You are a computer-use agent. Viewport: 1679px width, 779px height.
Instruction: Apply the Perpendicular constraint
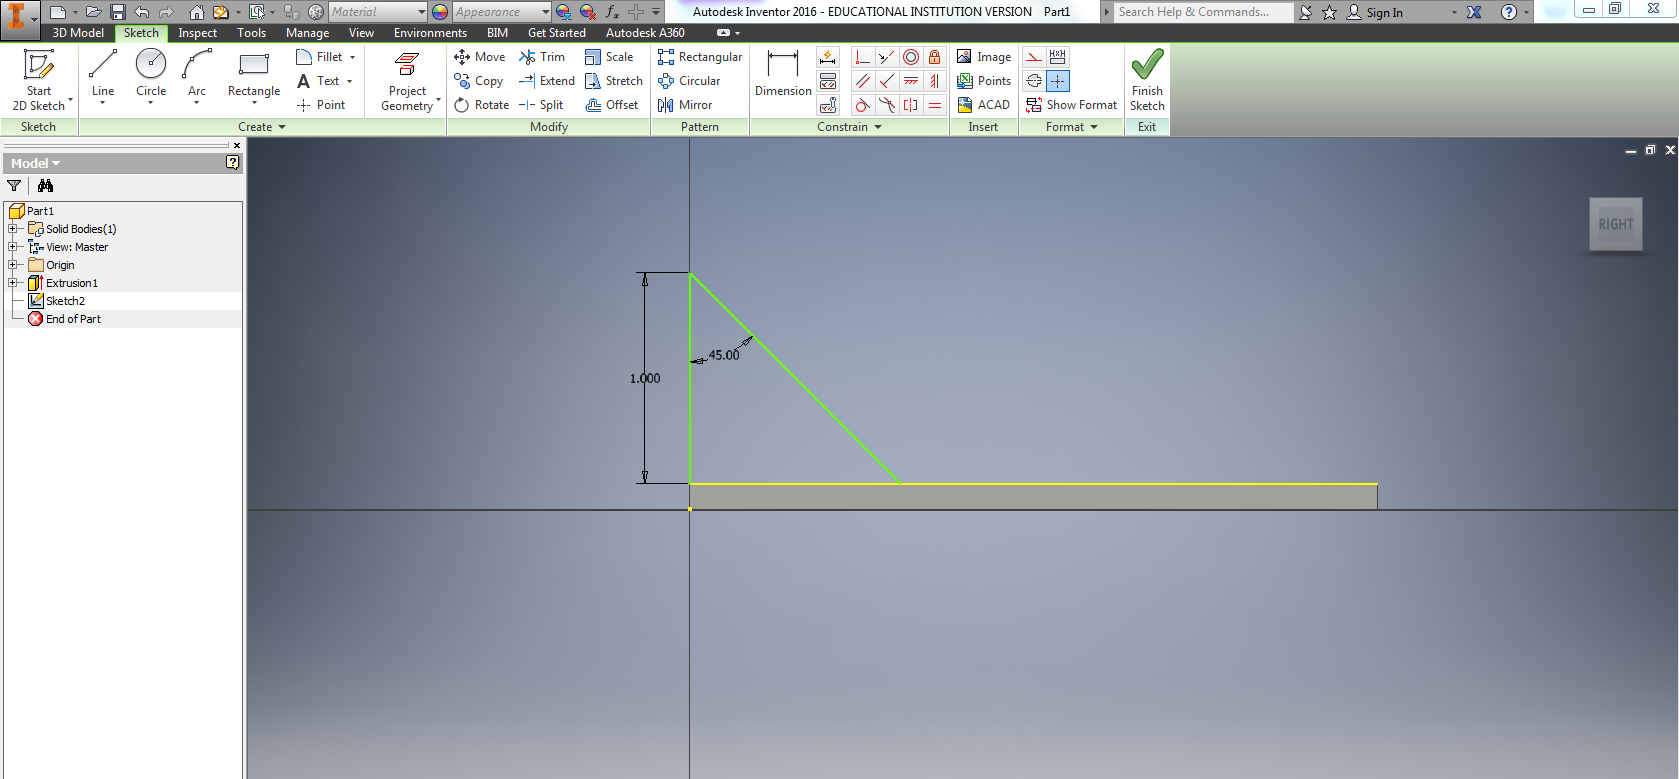[886, 81]
